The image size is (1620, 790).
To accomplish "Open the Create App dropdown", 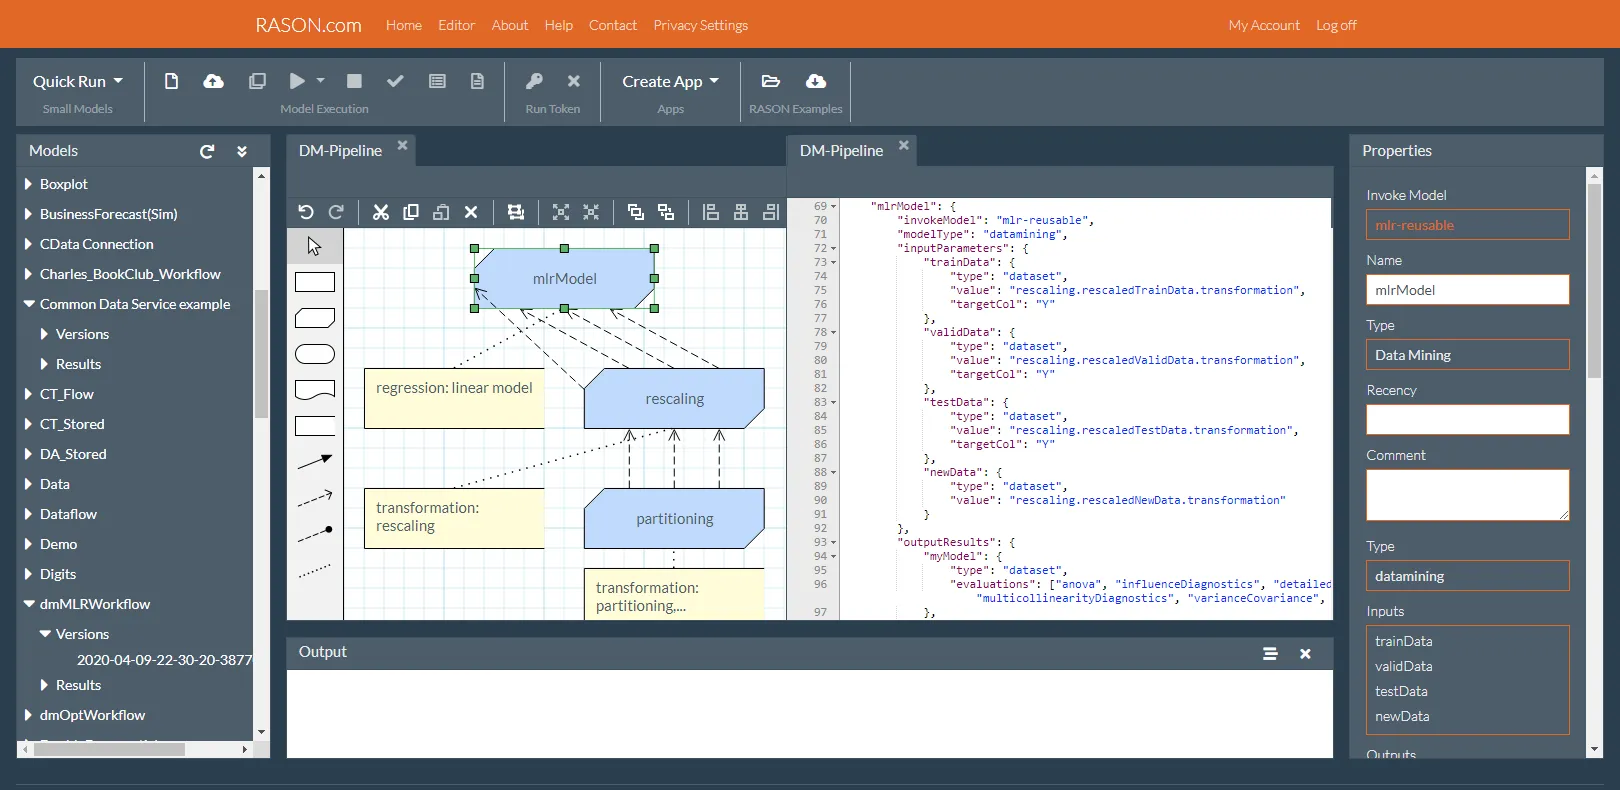I will (670, 81).
